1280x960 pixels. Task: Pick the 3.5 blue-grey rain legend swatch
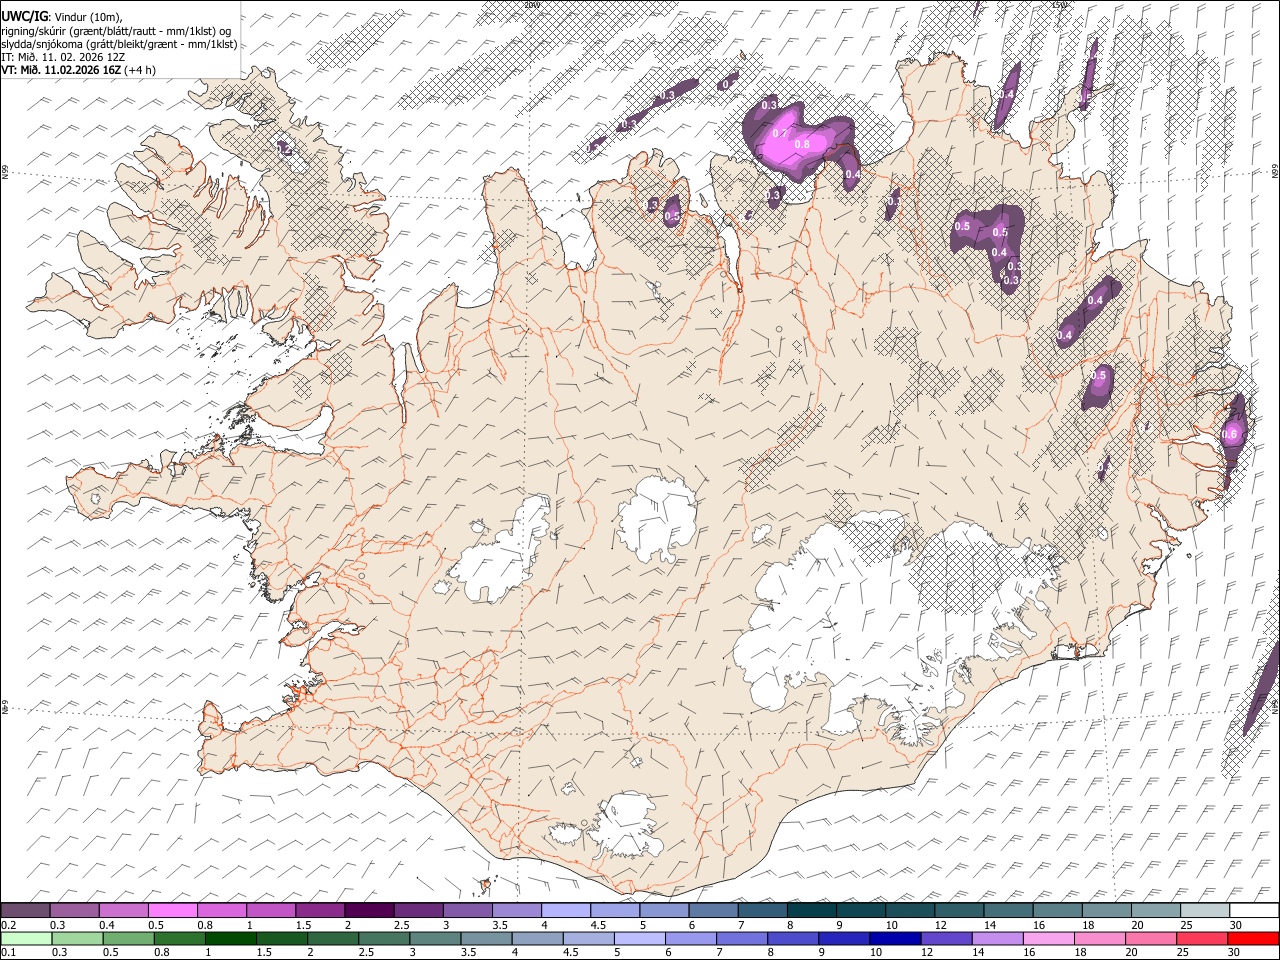click(x=486, y=938)
